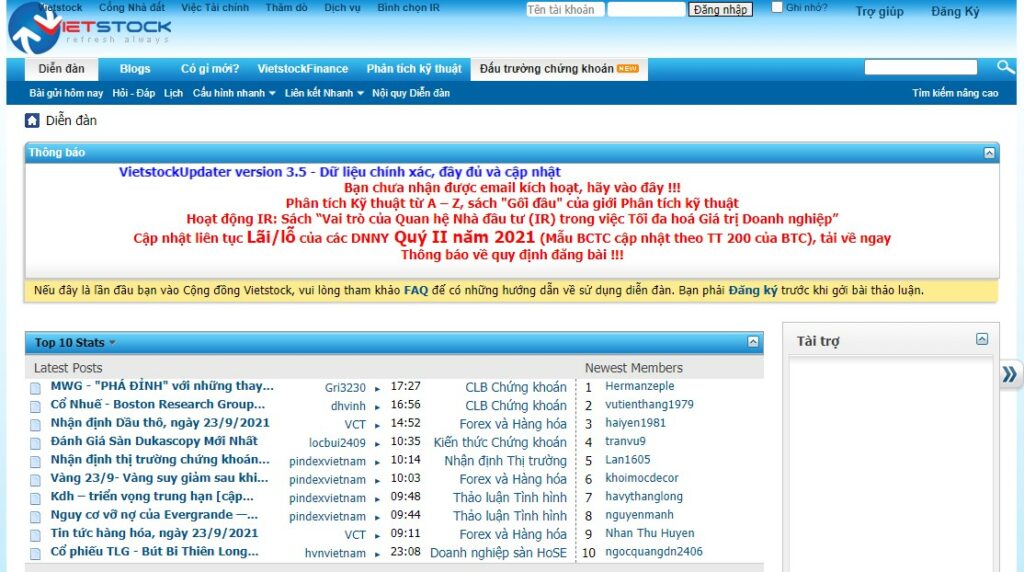Image resolution: width=1024 pixels, height=572 pixels.
Task: Click post icon beside Vàng 23/9 thread
Action: pyautogui.click(x=35, y=480)
